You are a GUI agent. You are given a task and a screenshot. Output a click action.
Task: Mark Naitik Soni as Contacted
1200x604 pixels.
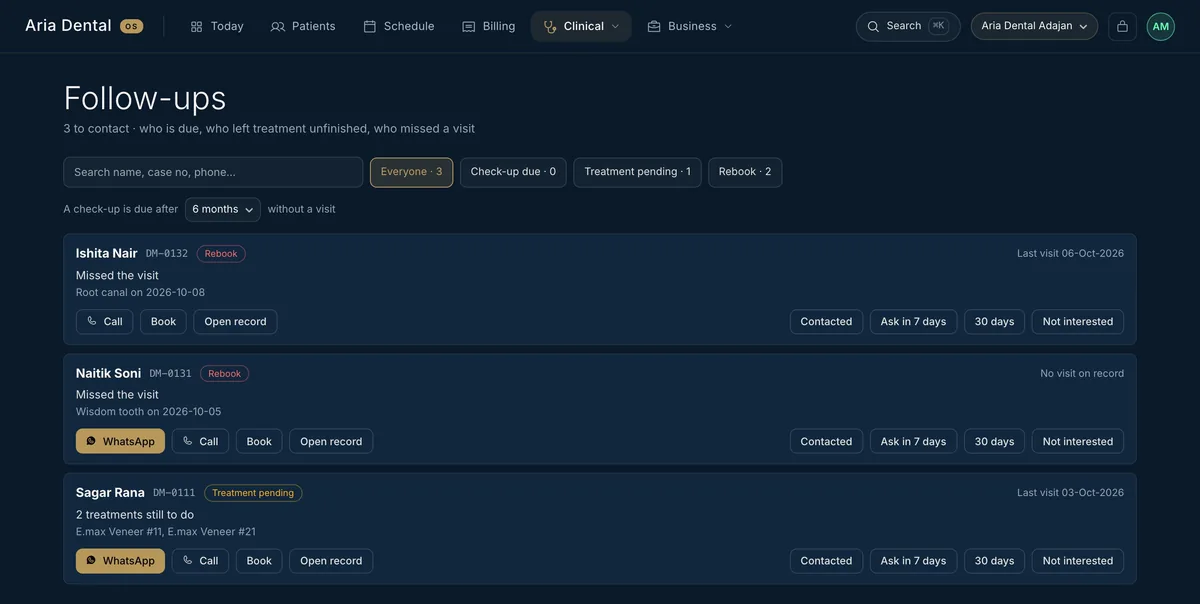click(x=826, y=441)
